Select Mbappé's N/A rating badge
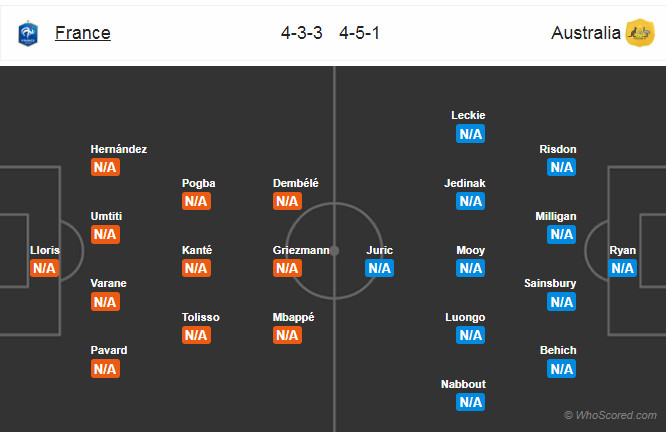The image size is (666, 432). [x=287, y=335]
